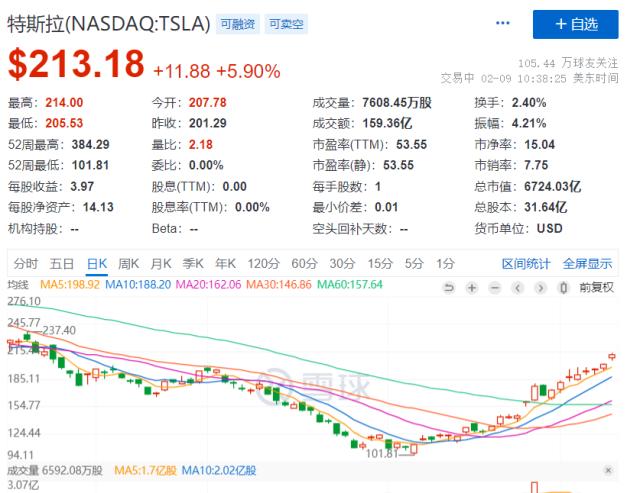Image resolution: width=640 pixels, height=493 pixels.
Task: Select the 年K chart tab
Action: [x=225, y=264]
